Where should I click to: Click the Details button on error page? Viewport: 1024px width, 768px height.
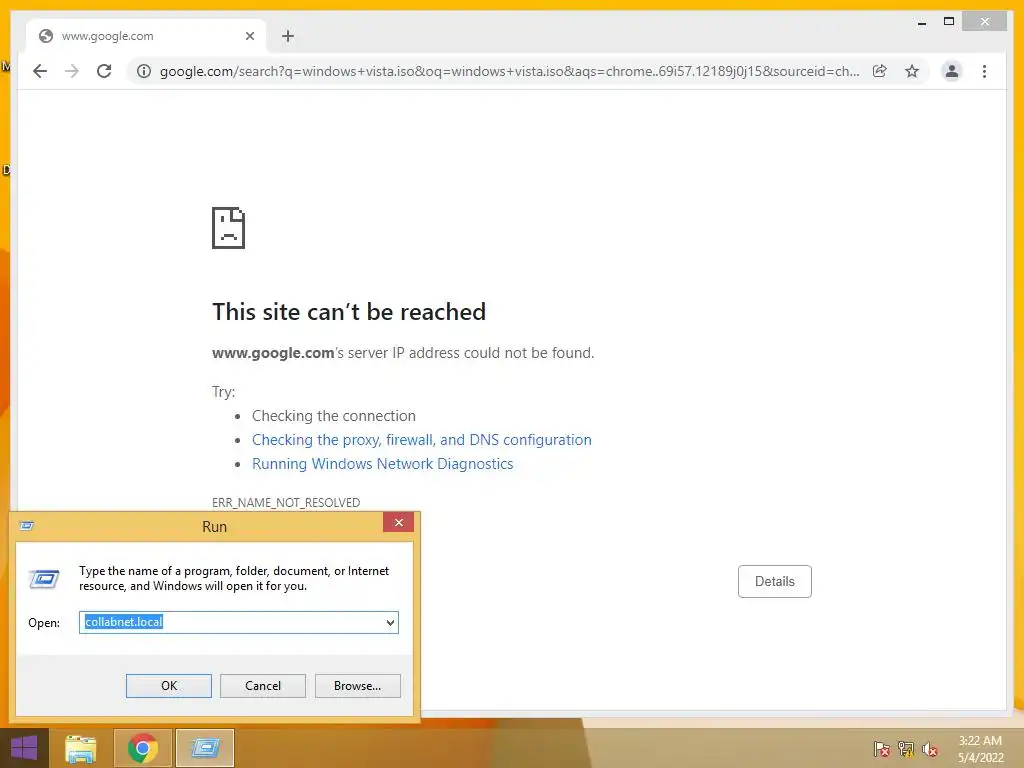[x=775, y=581]
